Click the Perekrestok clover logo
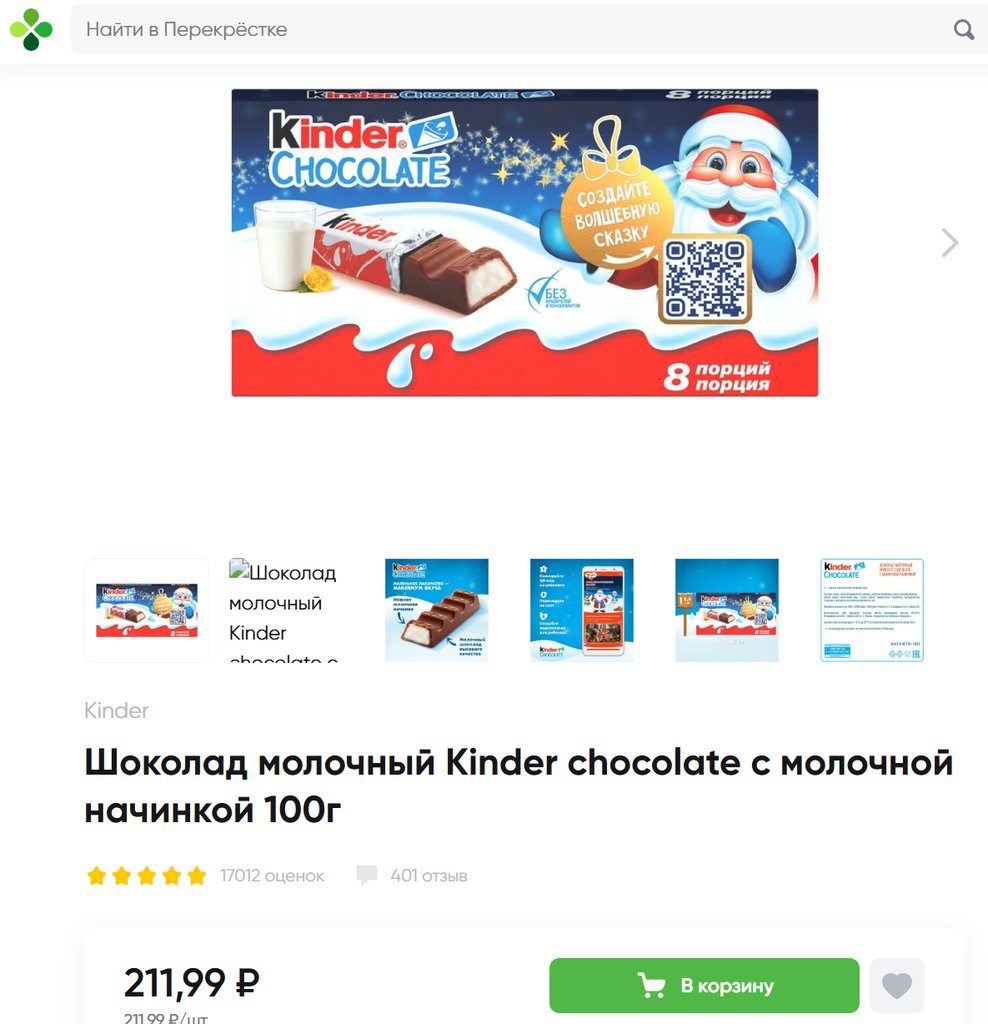 (31, 29)
